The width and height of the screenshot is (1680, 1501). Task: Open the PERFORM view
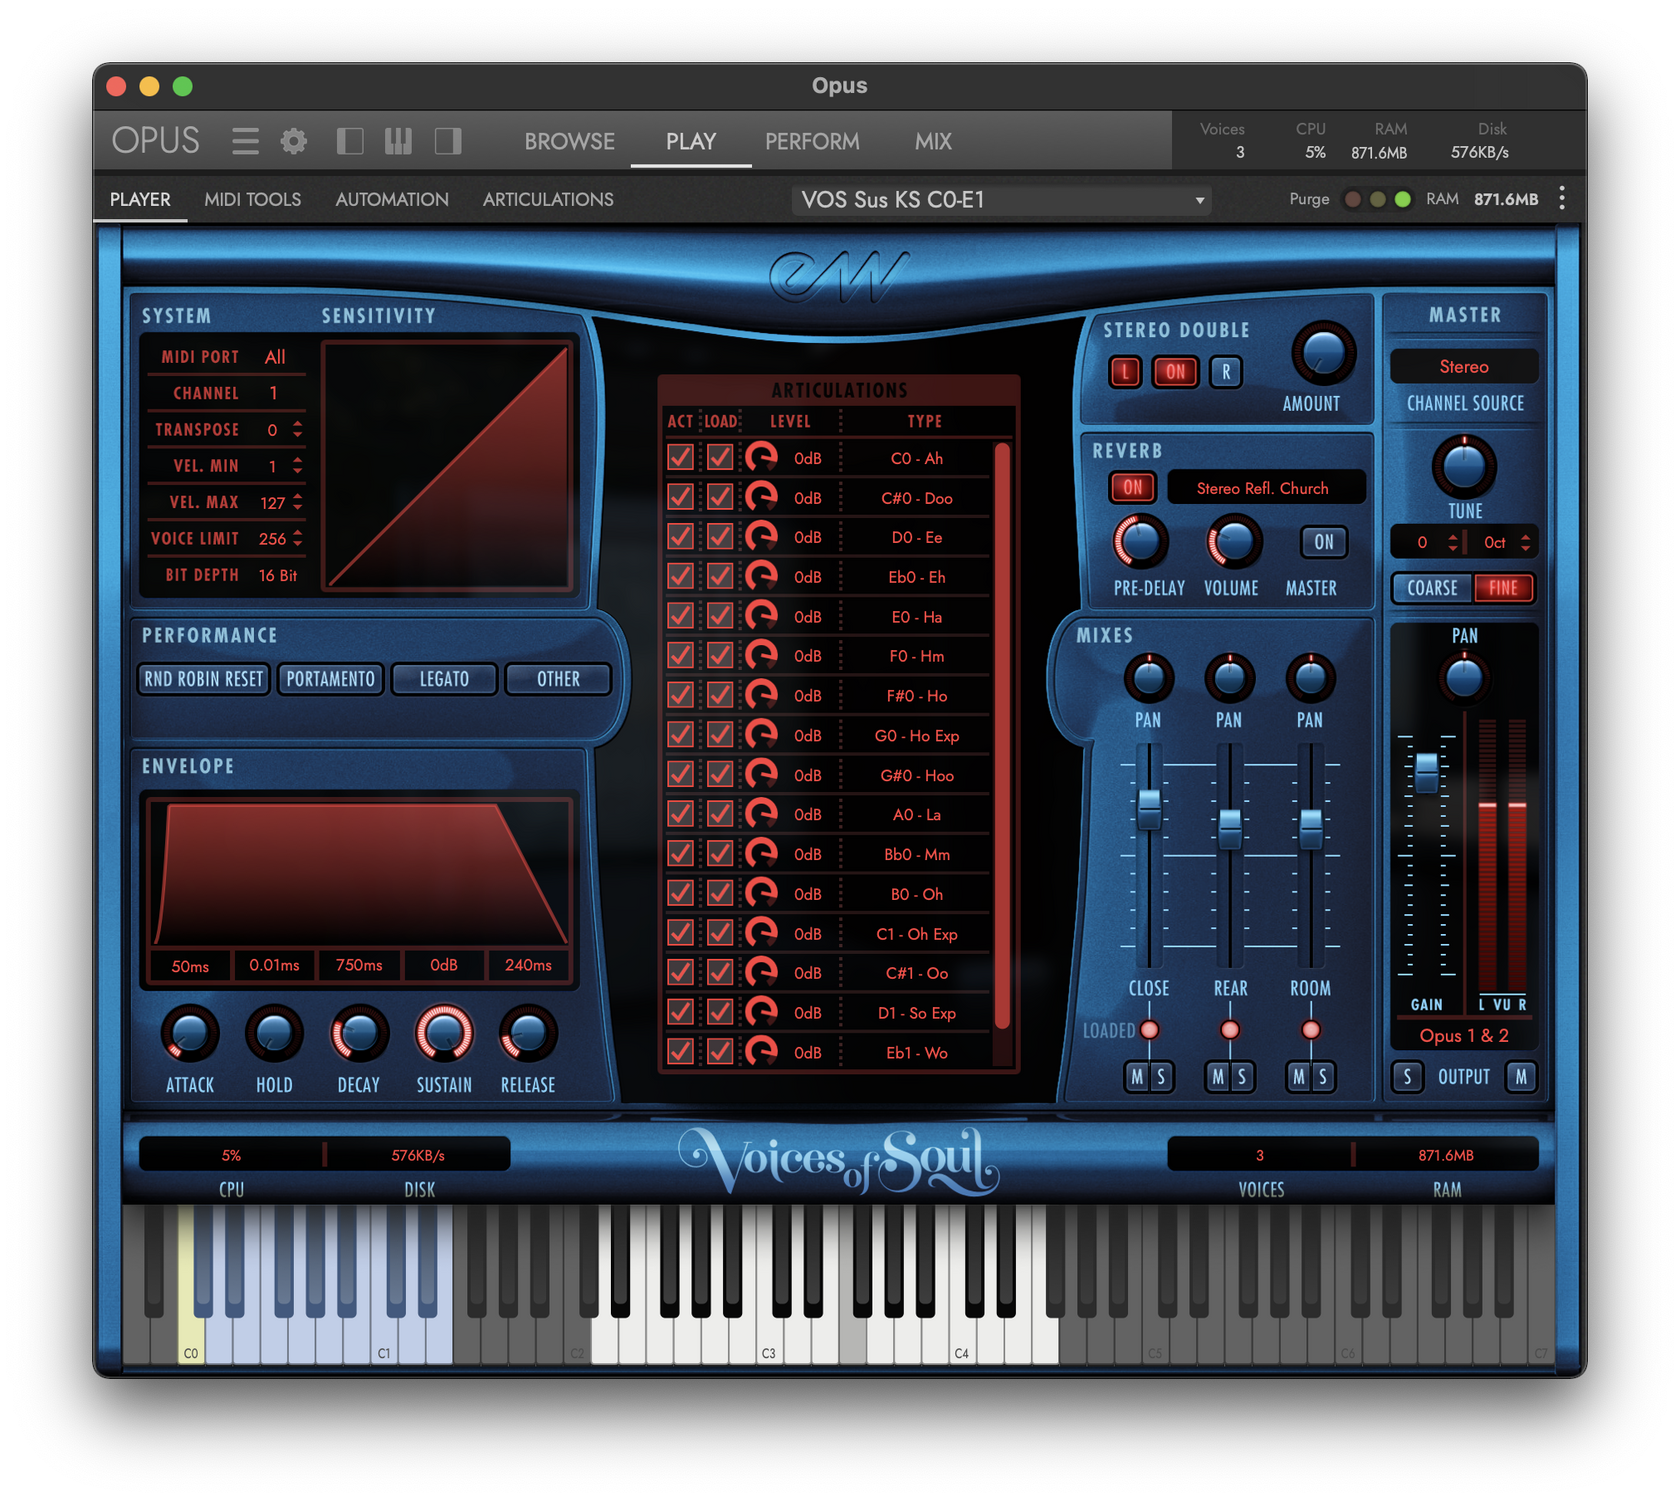(812, 141)
